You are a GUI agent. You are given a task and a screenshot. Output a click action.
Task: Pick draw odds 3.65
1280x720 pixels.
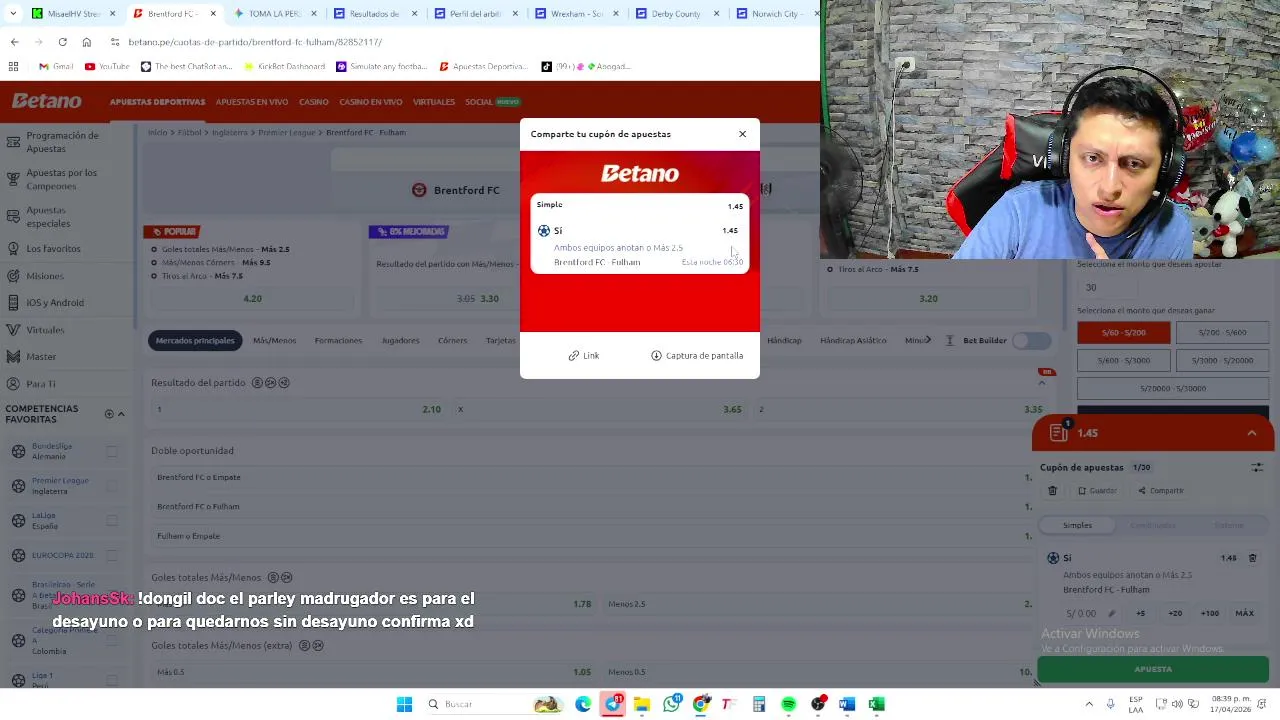coord(599,409)
